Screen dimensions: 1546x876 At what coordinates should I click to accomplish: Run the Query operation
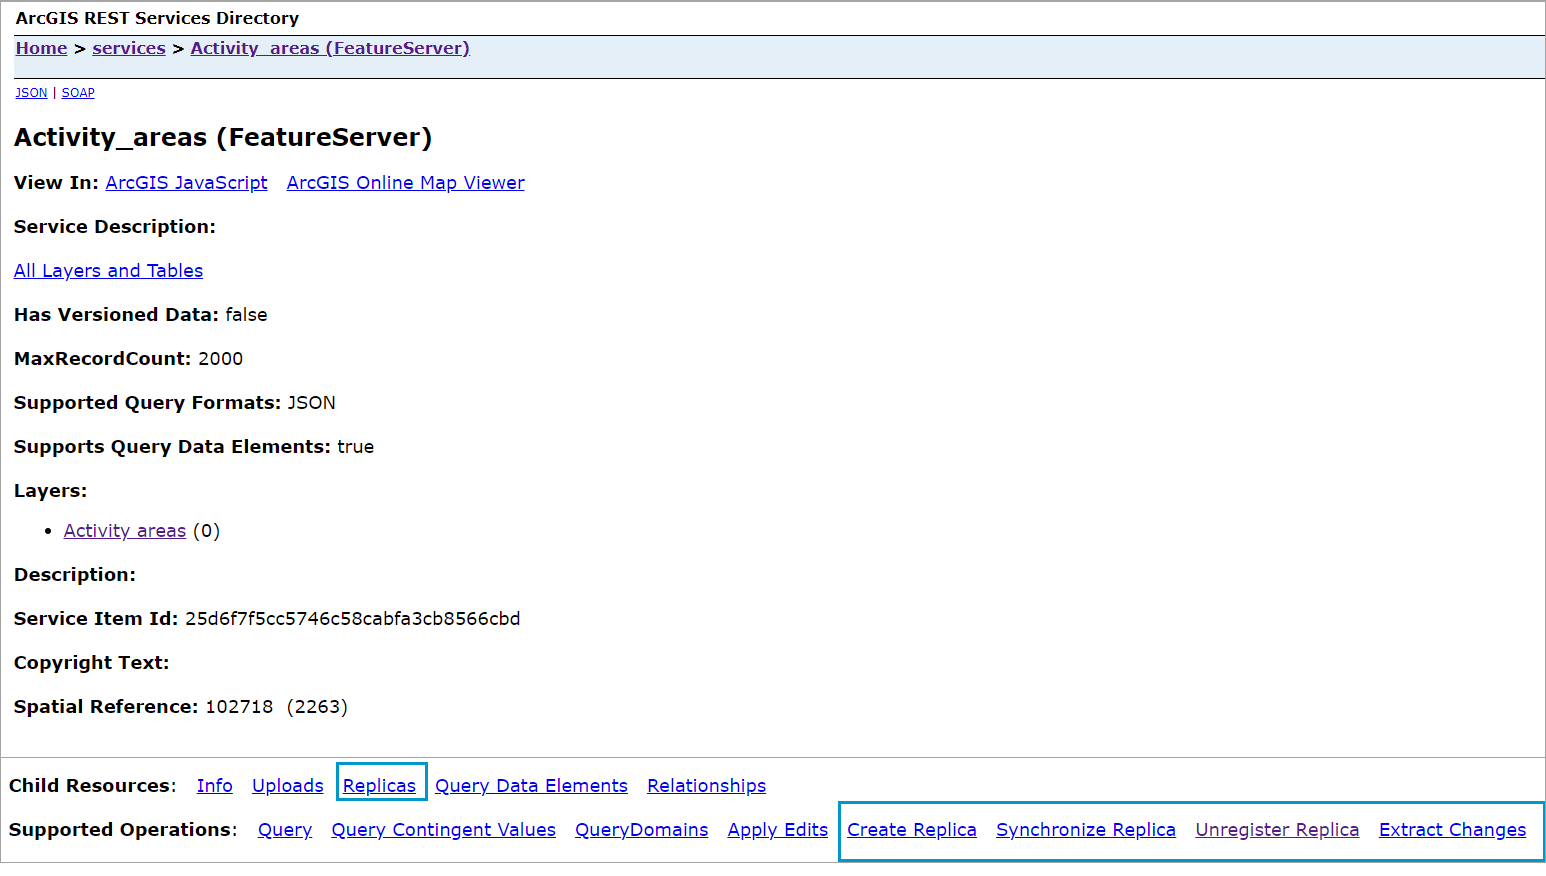click(284, 829)
